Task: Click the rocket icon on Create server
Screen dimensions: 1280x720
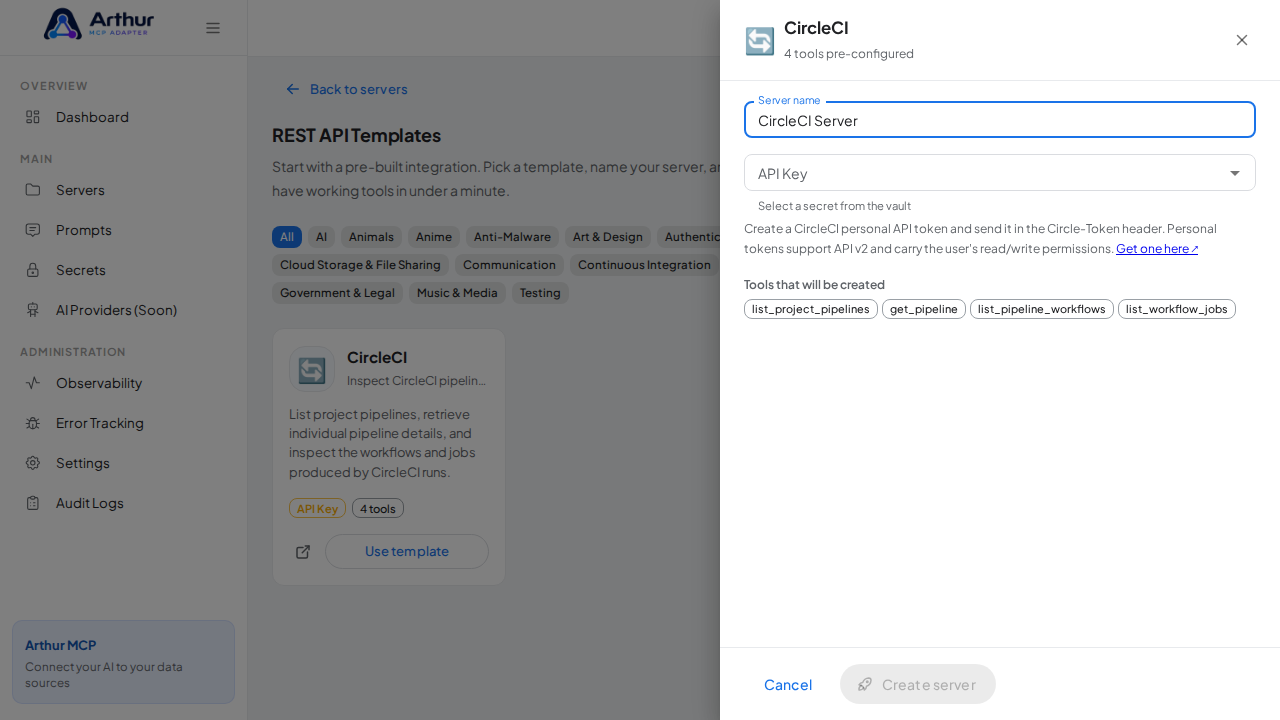Action: tap(865, 684)
